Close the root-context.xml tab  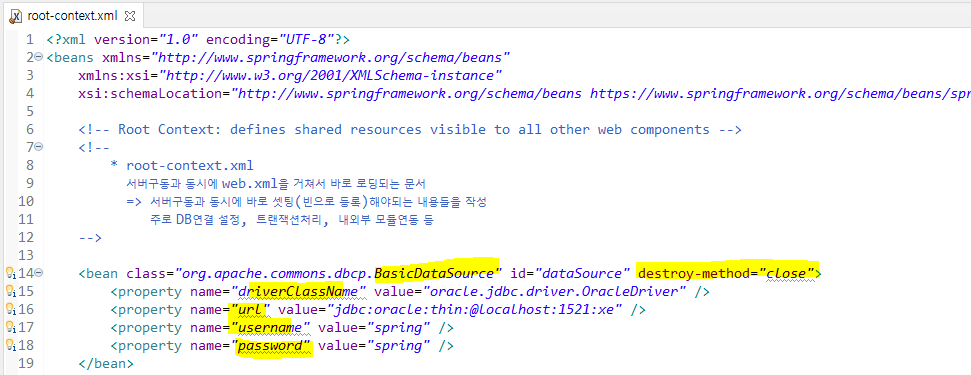click(129, 15)
